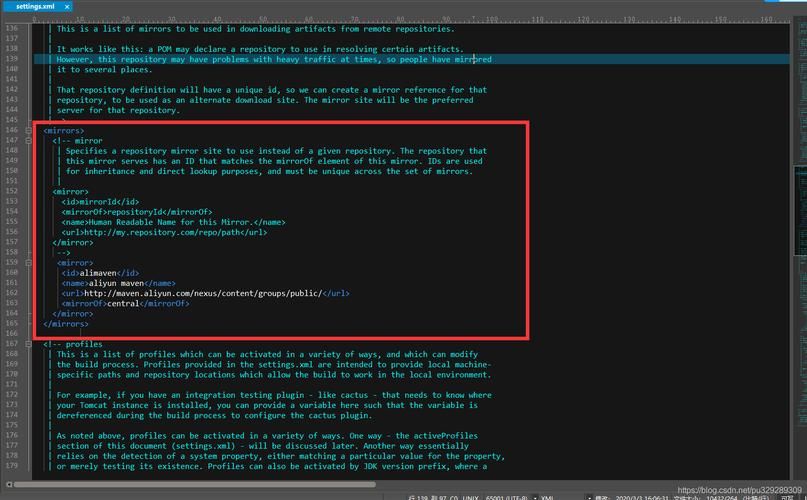This screenshot has width=807, height=500.
Task: Place cursor on the alimaven id value
Action: (98, 272)
